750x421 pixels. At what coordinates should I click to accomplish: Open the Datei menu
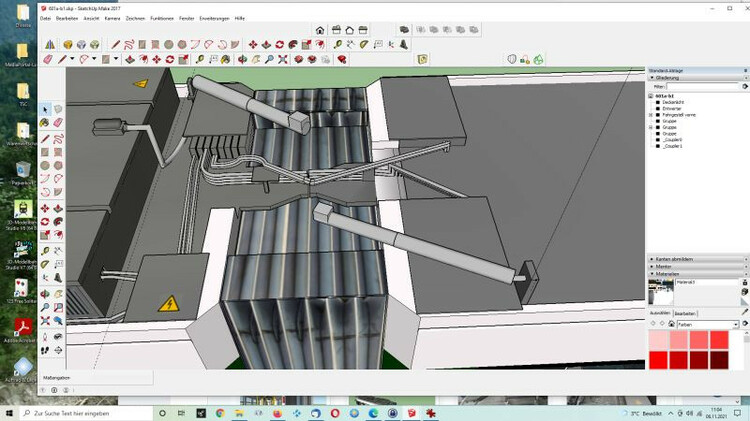click(45, 18)
